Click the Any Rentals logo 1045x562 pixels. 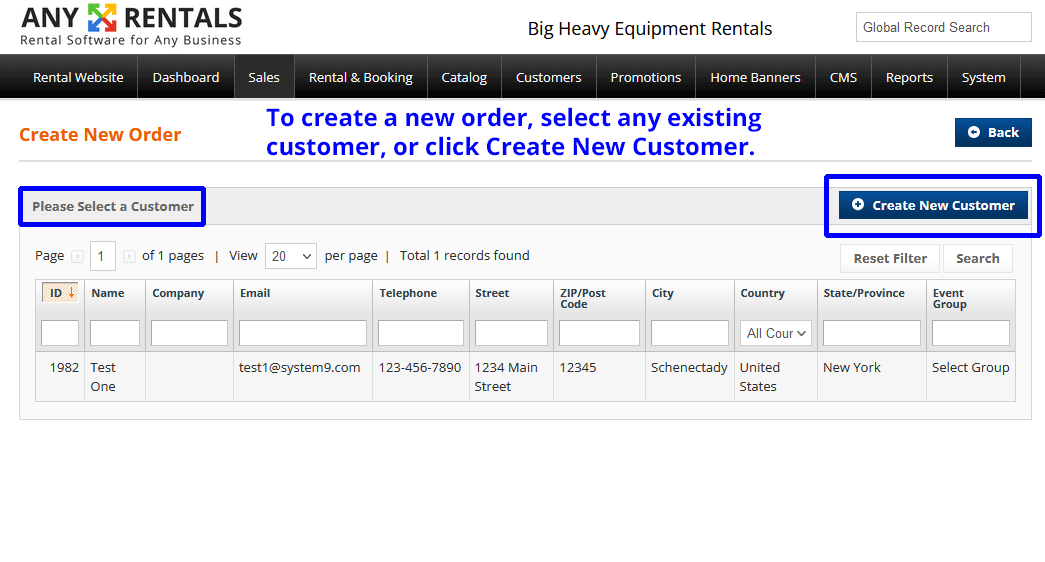pos(131,25)
